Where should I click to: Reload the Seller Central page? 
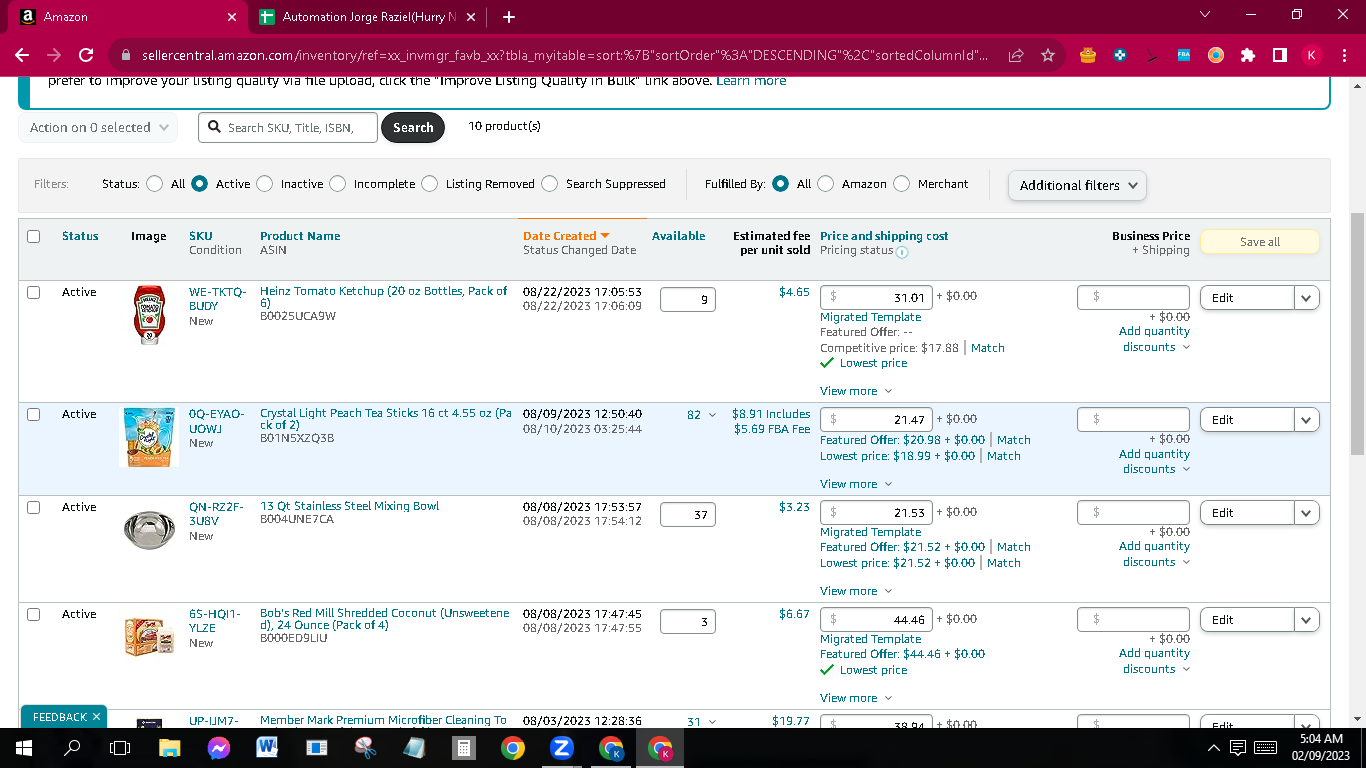(86, 56)
